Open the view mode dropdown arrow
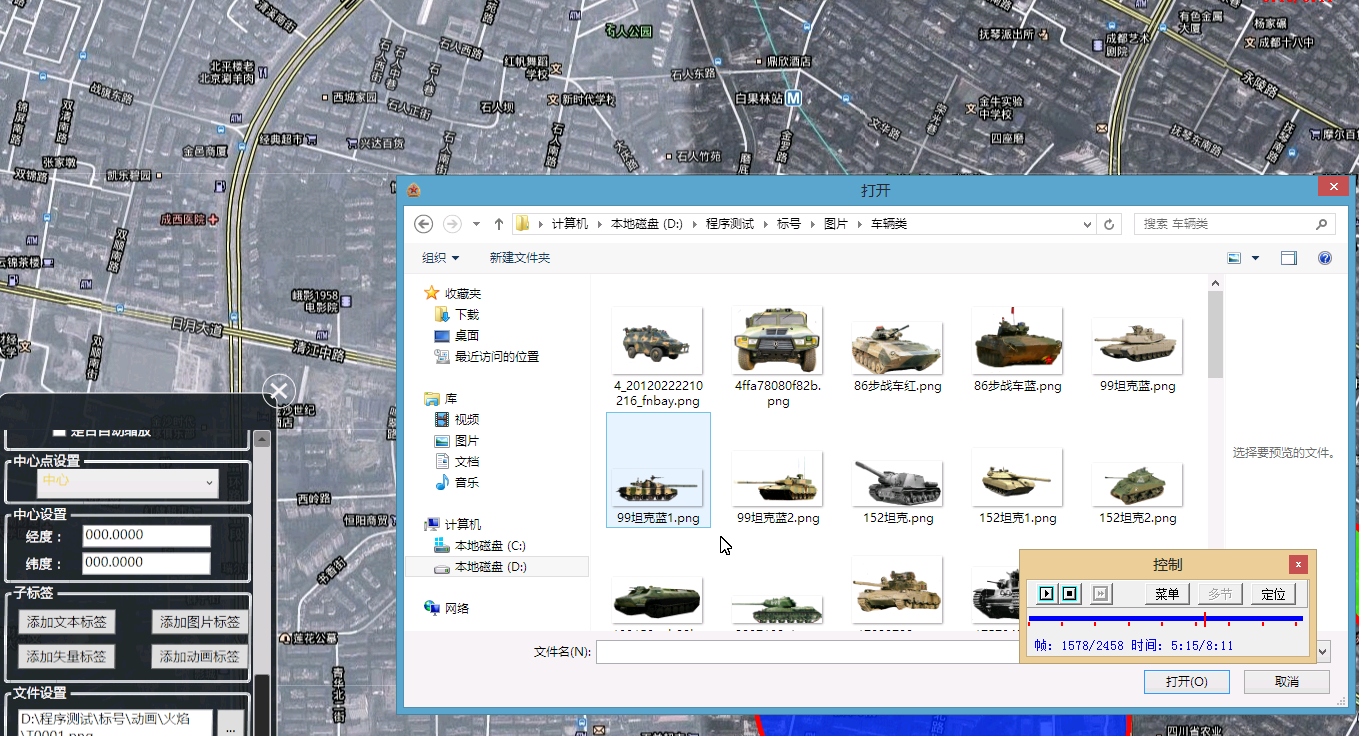 1255,258
